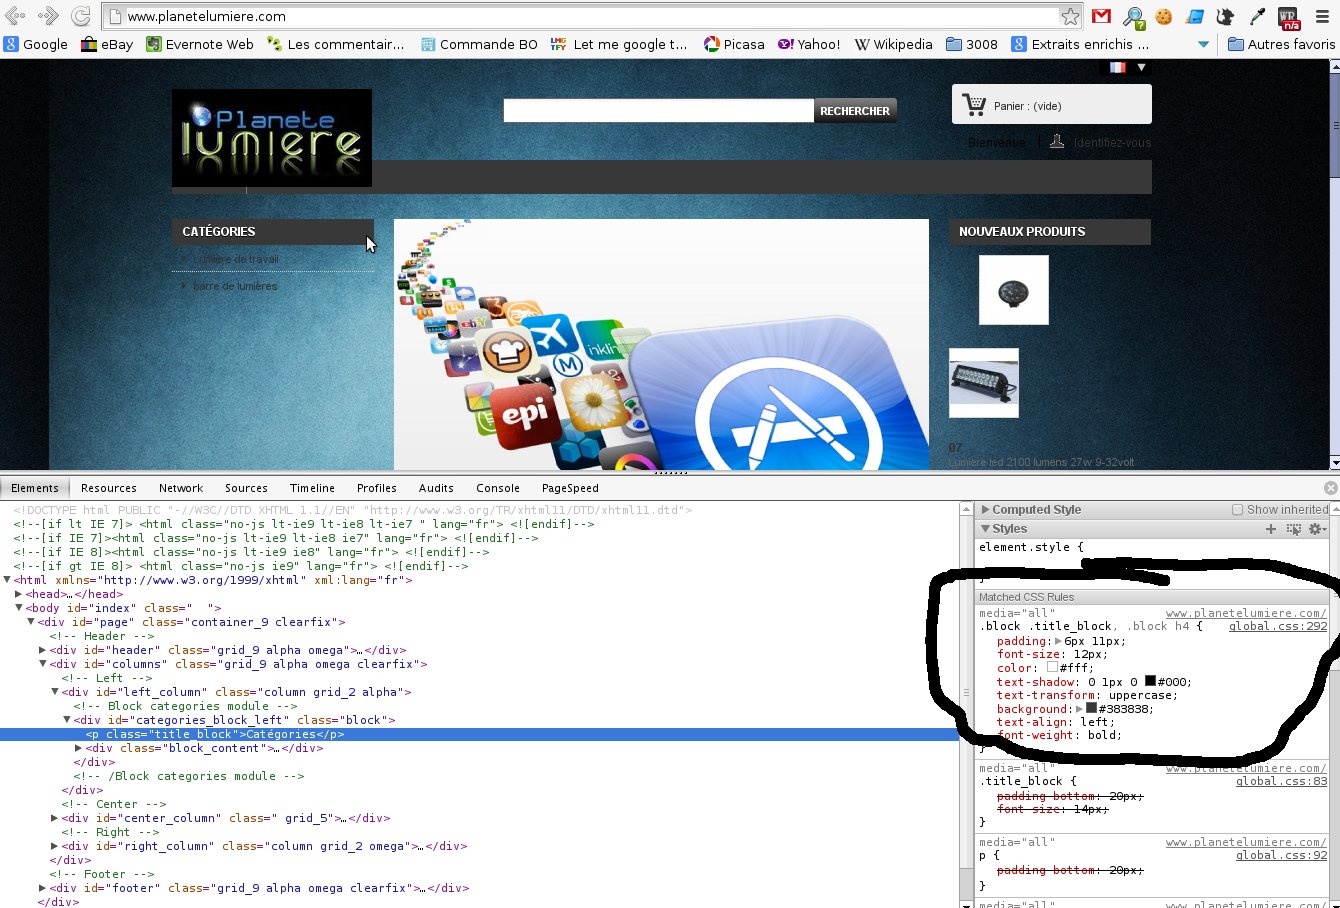Expand the div id="footer" node
This screenshot has width=1340, height=908.
click(43, 888)
